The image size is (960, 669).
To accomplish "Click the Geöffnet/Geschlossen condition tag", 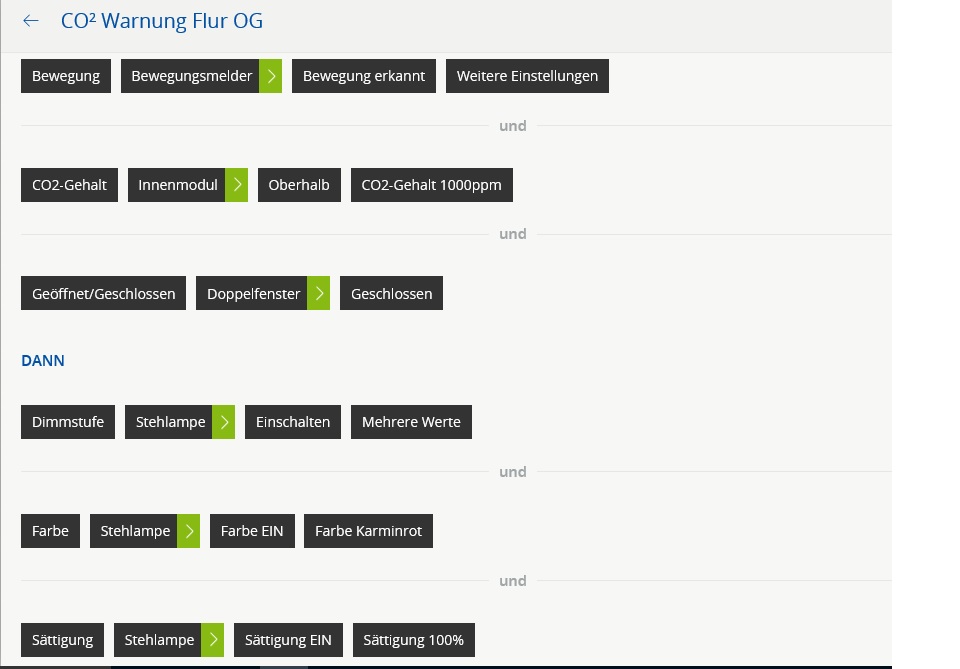I will tap(103, 294).
